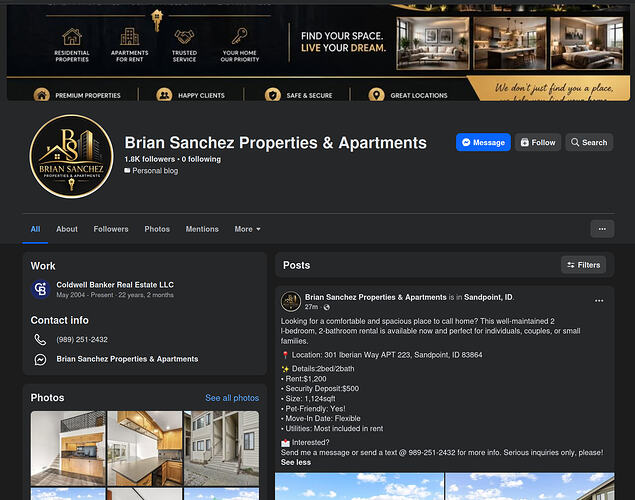Select the All tab
Screen dimensions: 635x500
35,229
